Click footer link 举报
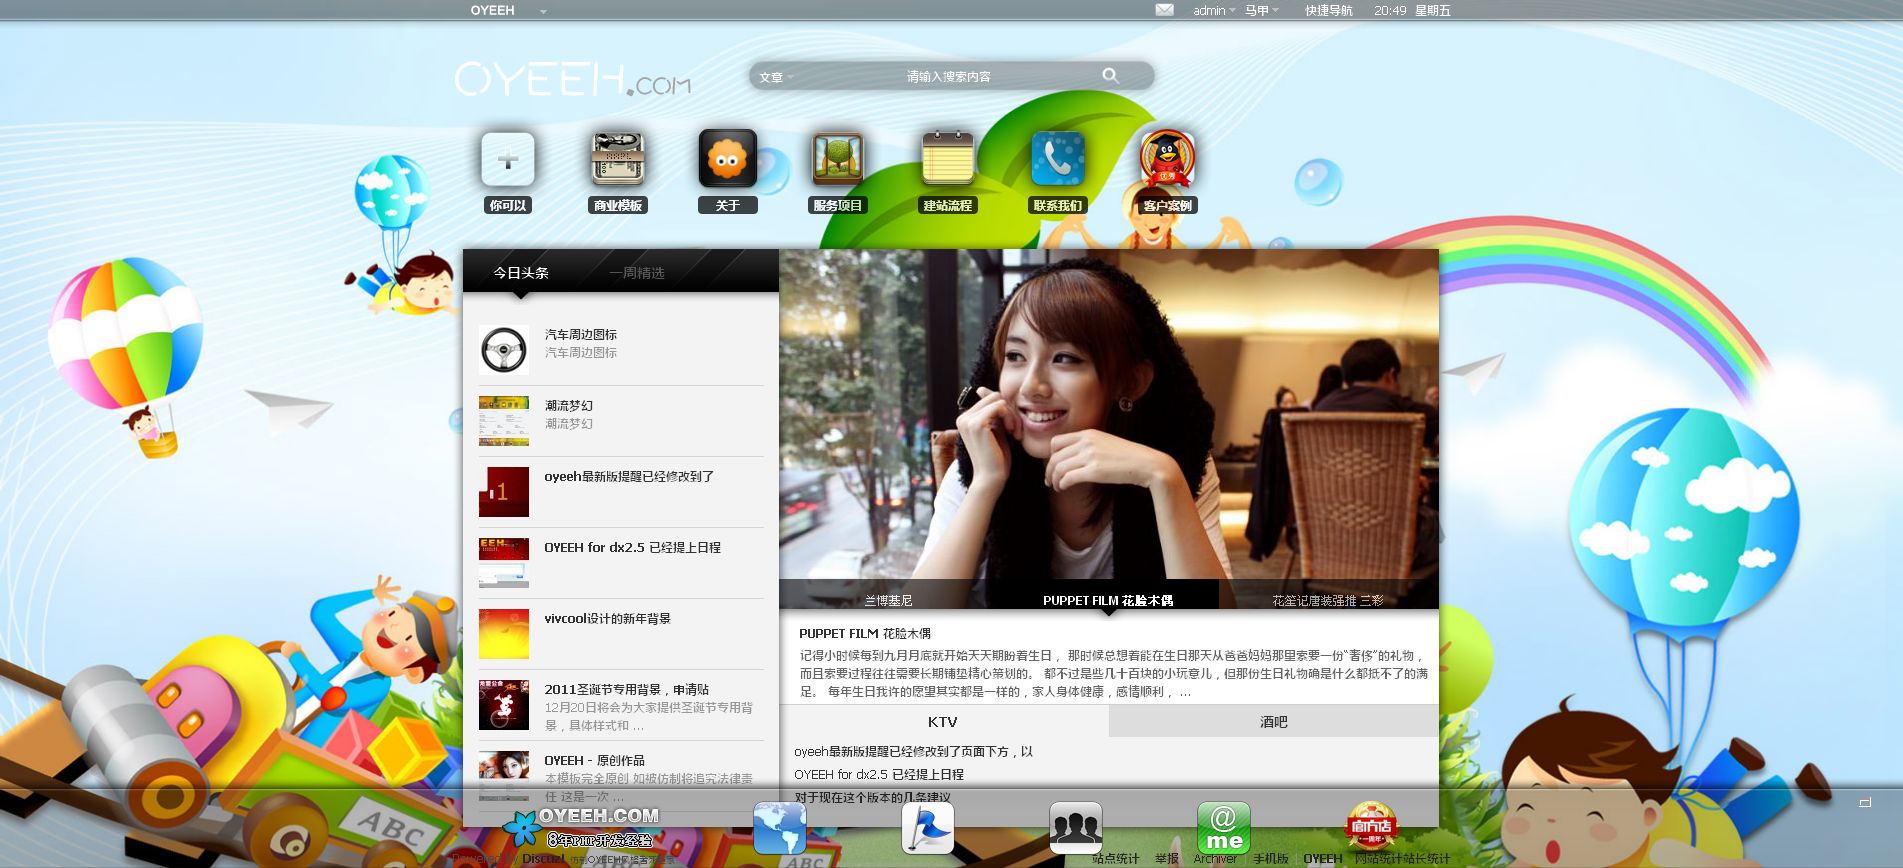Image resolution: width=1903 pixels, height=868 pixels. [1166, 858]
